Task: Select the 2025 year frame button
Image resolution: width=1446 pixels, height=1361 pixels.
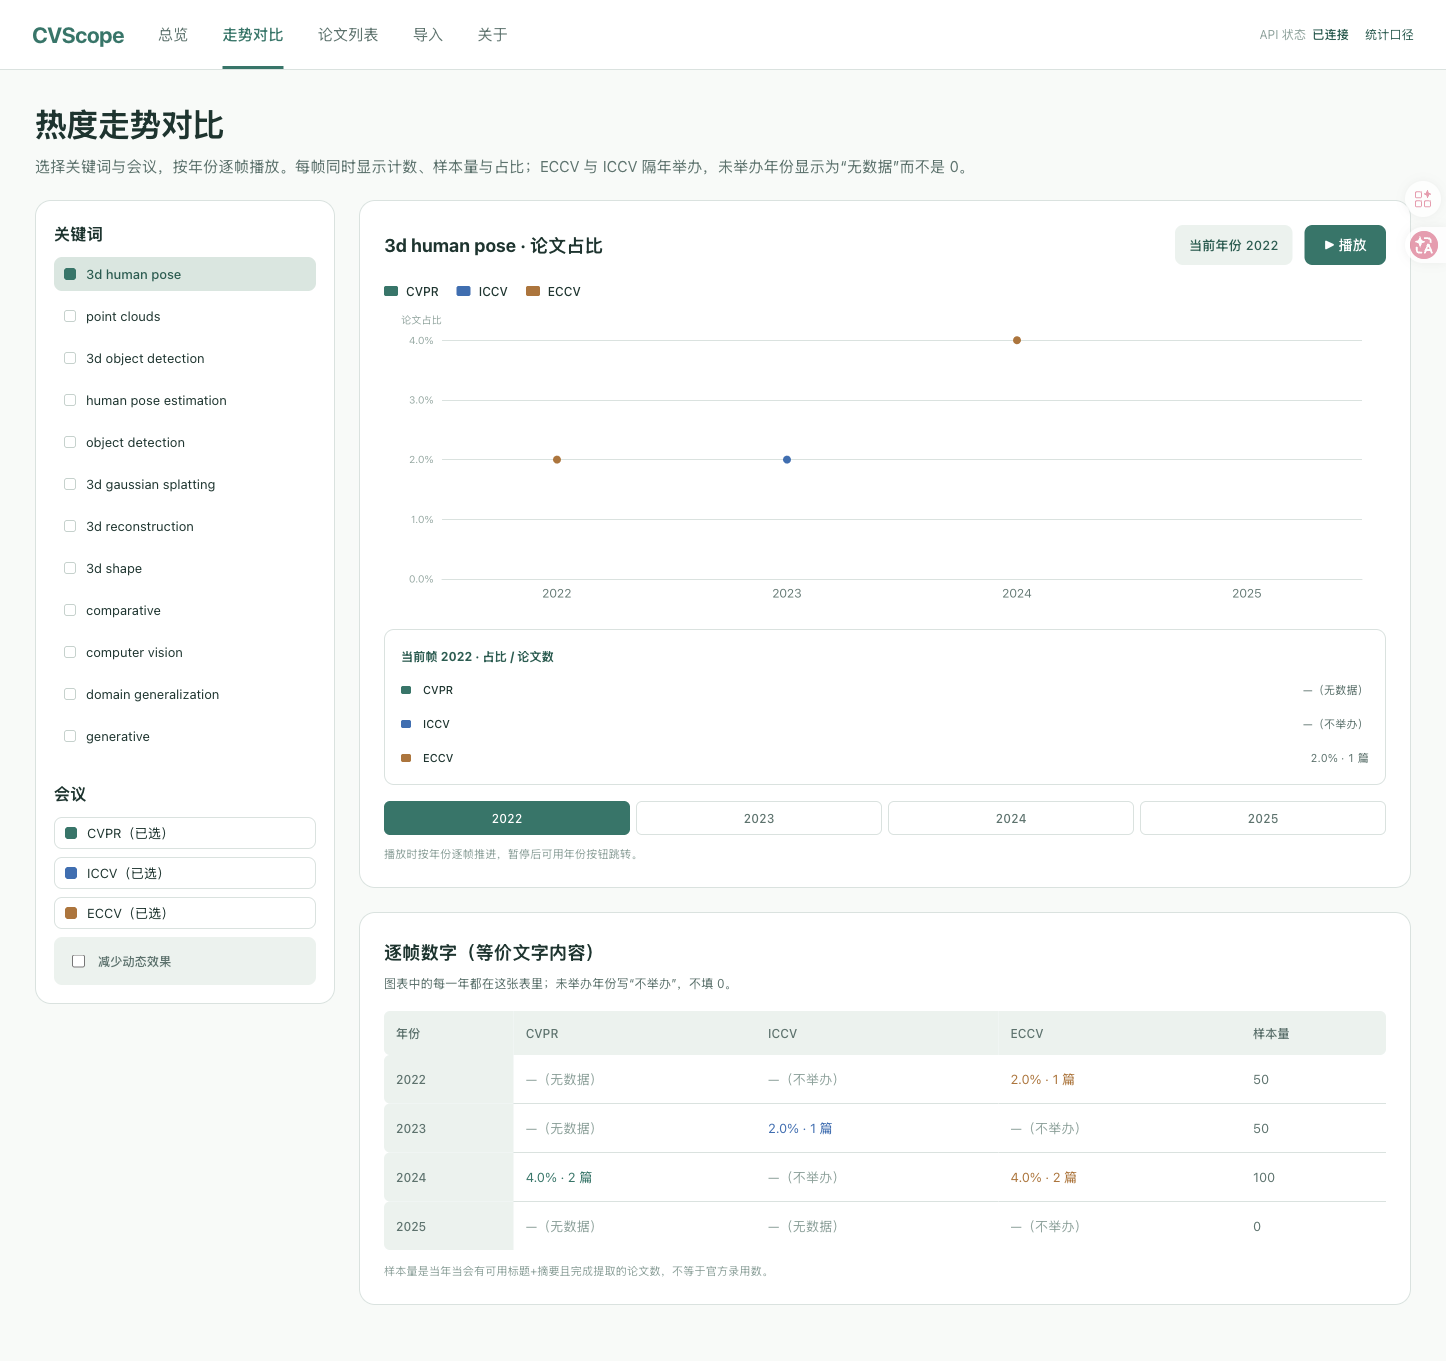Action: (x=1263, y=818)
